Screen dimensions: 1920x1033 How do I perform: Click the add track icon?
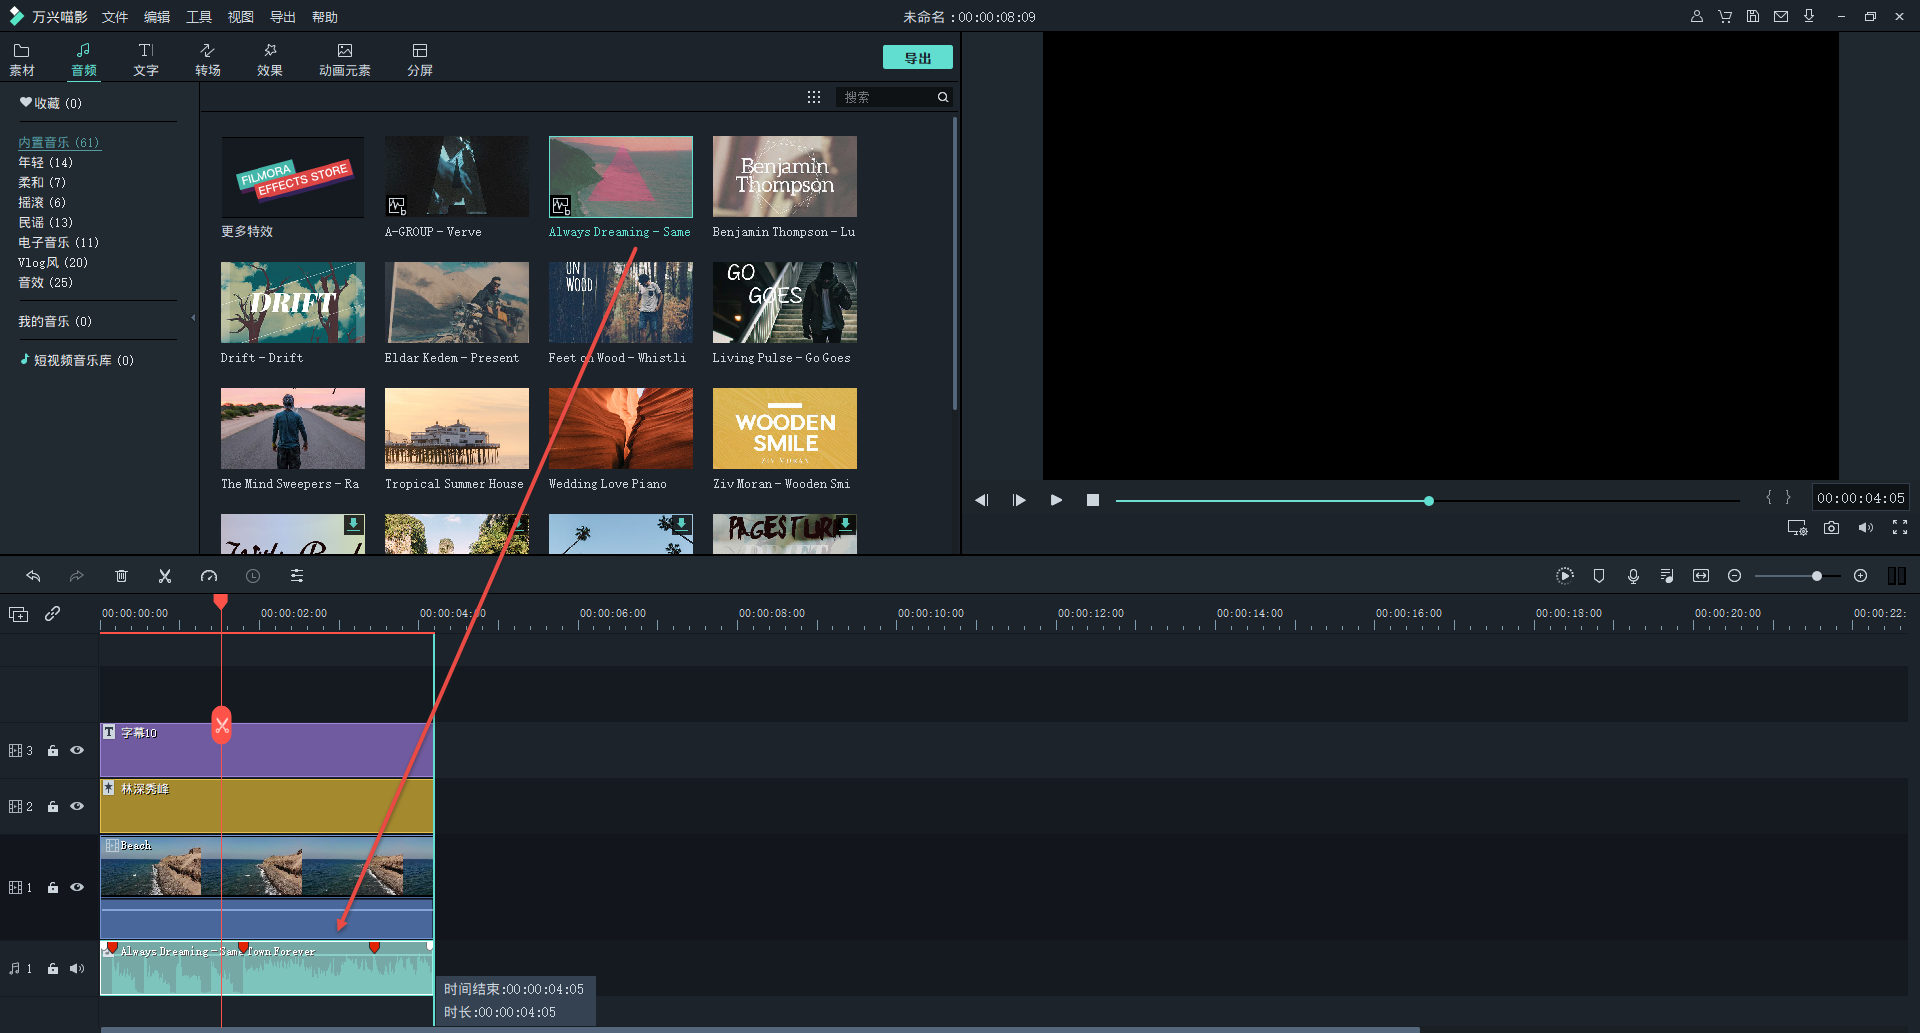[x=19, y=614]
